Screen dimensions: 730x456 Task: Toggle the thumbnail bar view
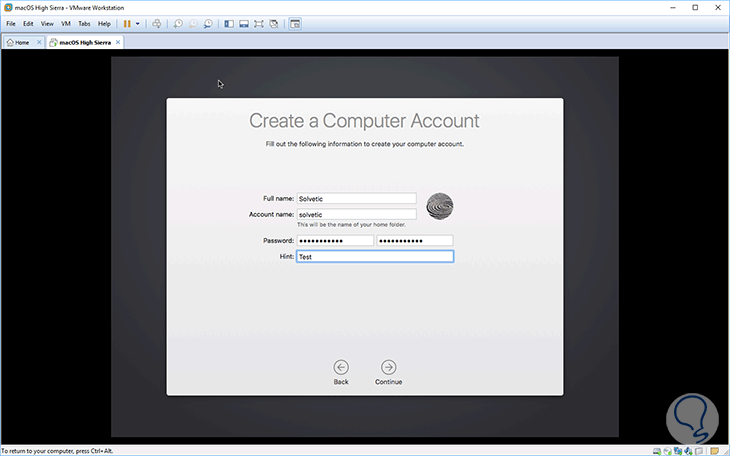click(x=243, y=24)
